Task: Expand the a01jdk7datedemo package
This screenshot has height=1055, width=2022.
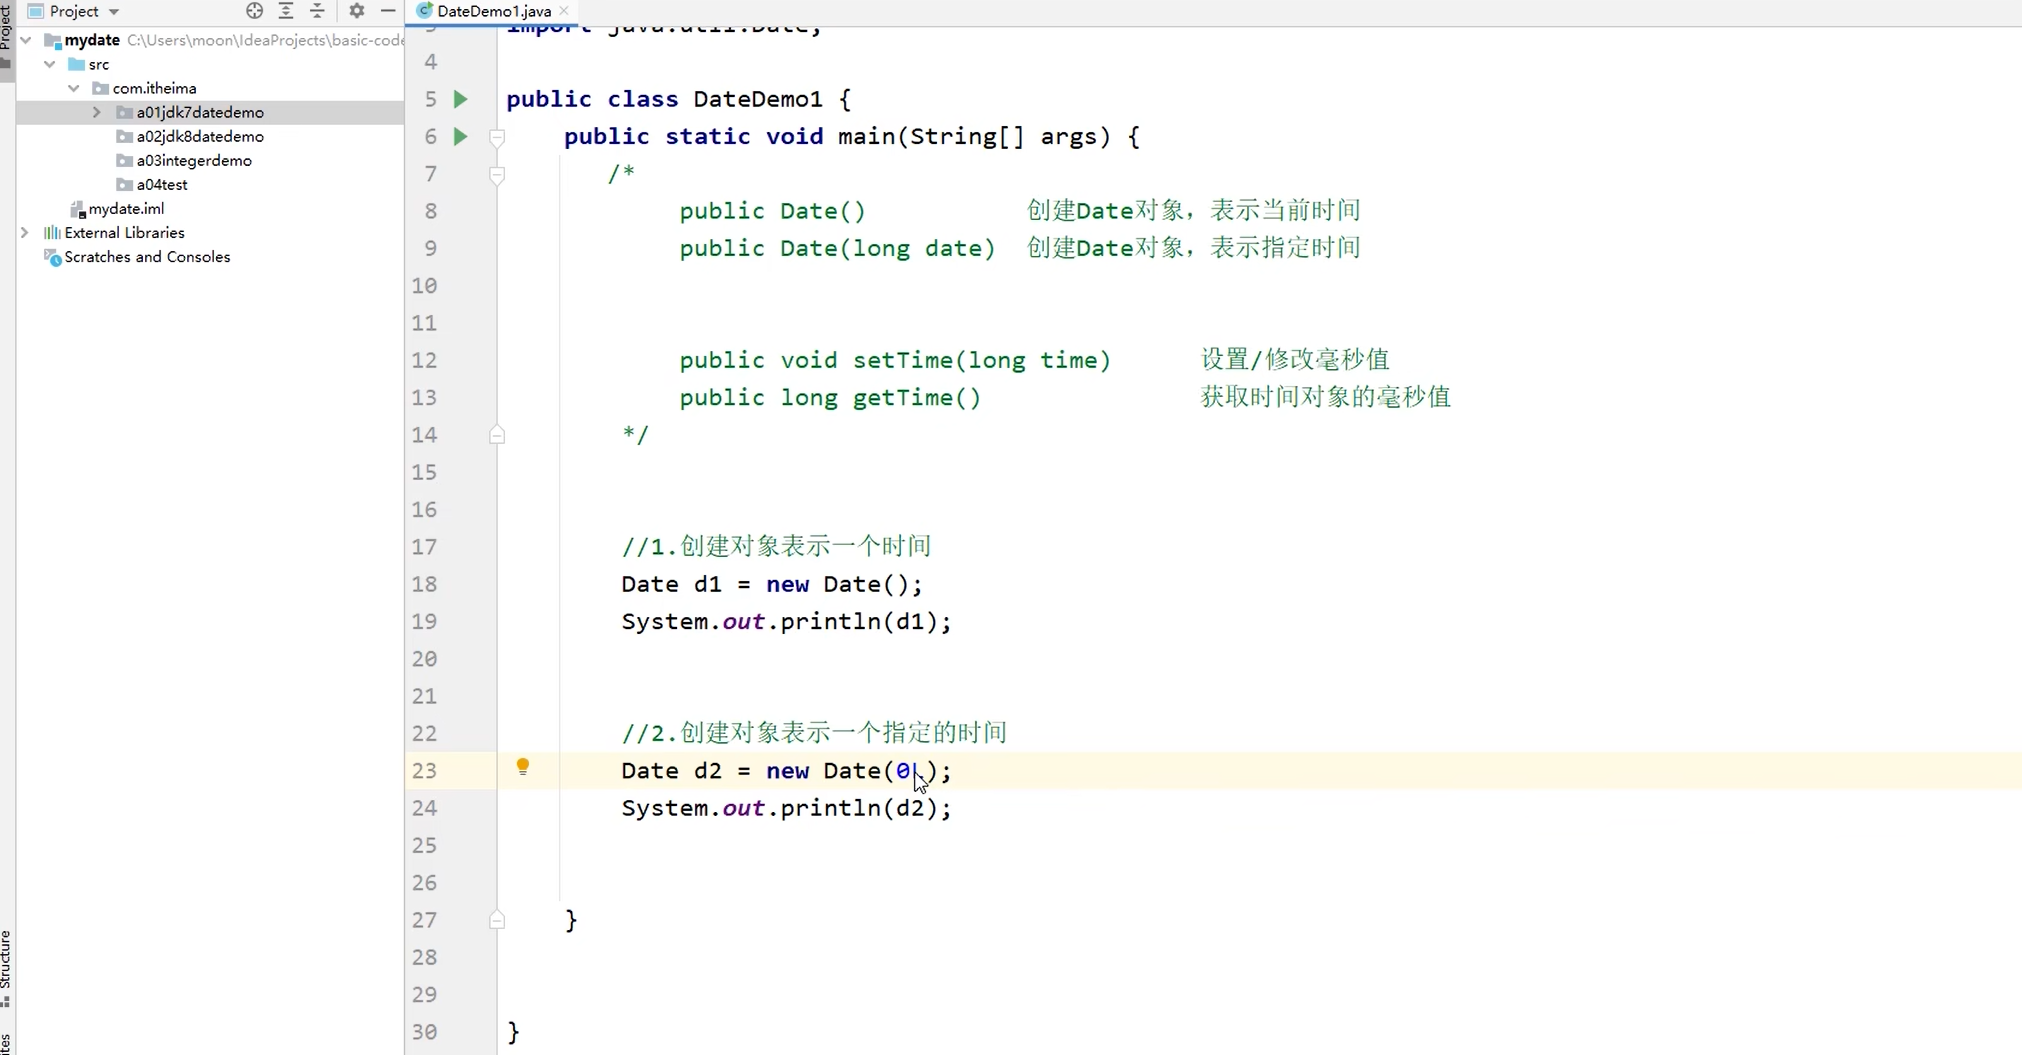Action: coord(97,112)
